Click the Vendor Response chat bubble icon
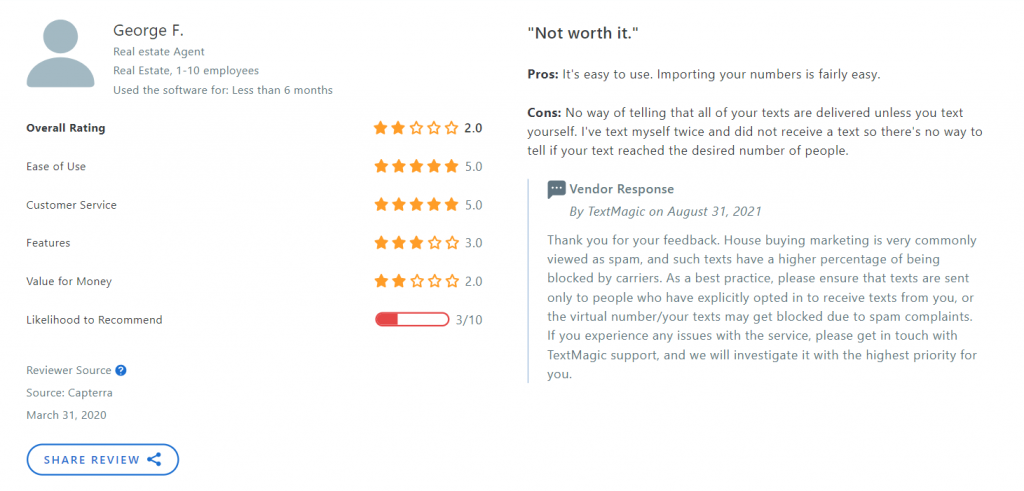Screen dimensions: 1024x491 tap(556, 190)
